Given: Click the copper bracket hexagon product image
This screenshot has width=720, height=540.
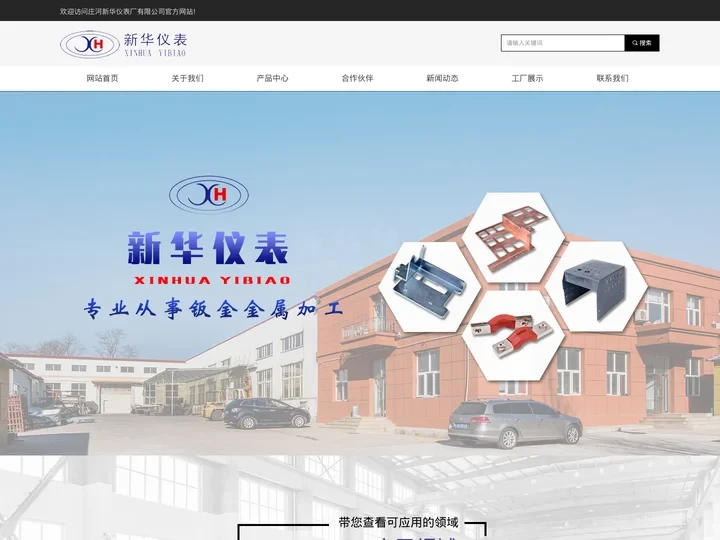Looking at the screenshot, I should click(513, 237).
